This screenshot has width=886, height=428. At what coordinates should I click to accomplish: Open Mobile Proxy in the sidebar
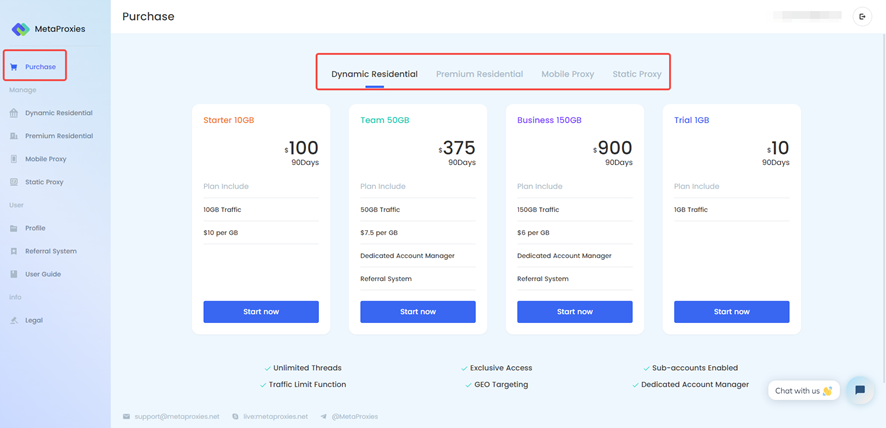tap(46, 159)
